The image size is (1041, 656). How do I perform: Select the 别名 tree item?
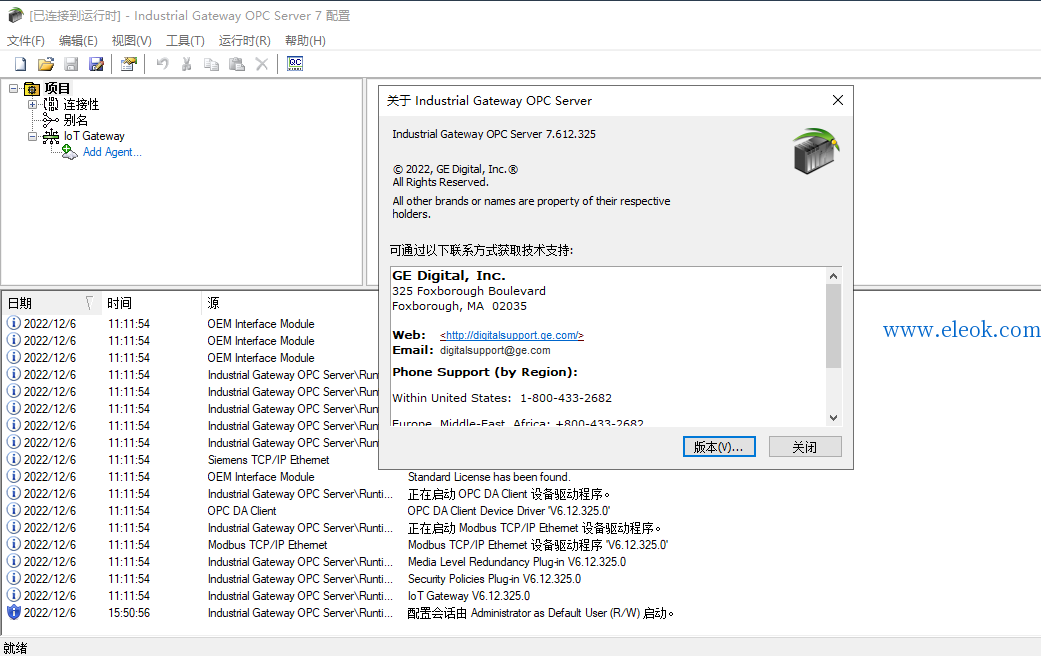click(76, 120)
